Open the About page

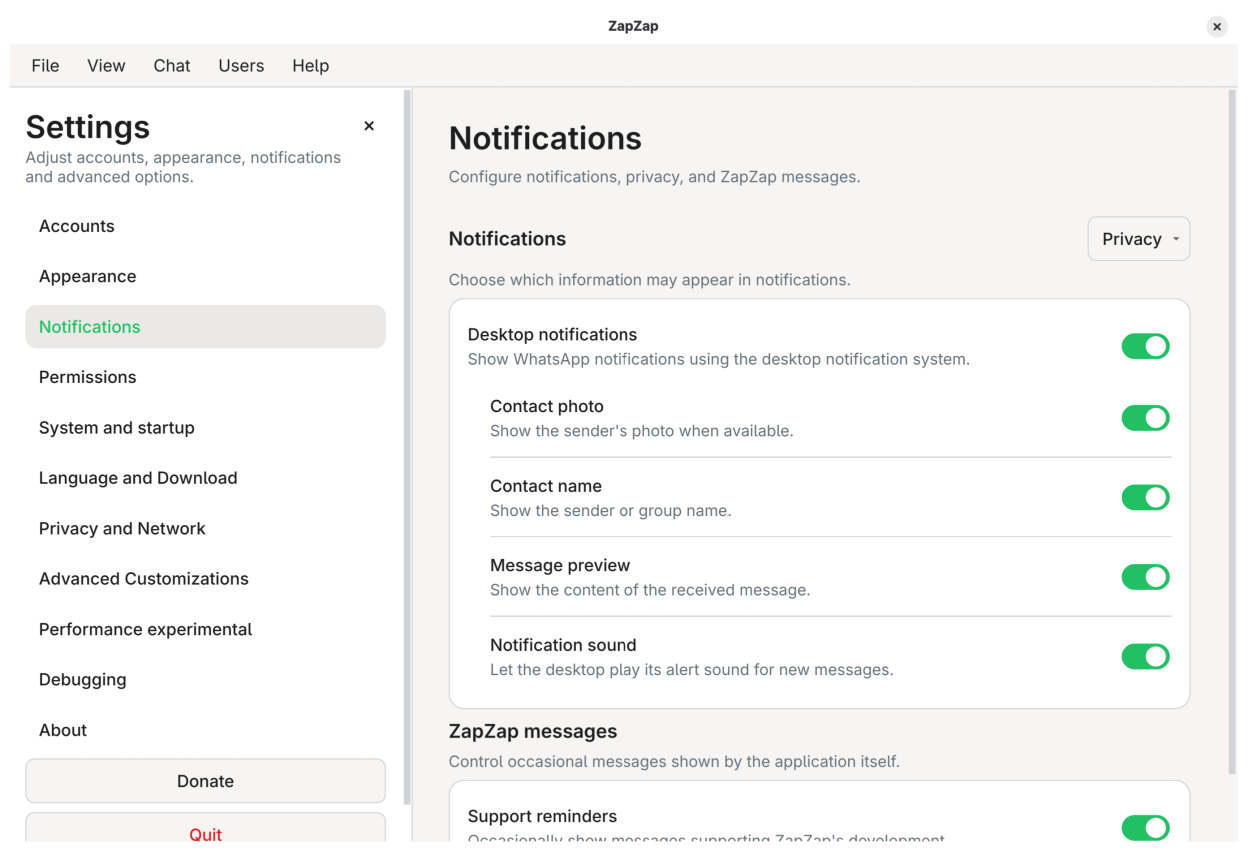coord(205,730)
